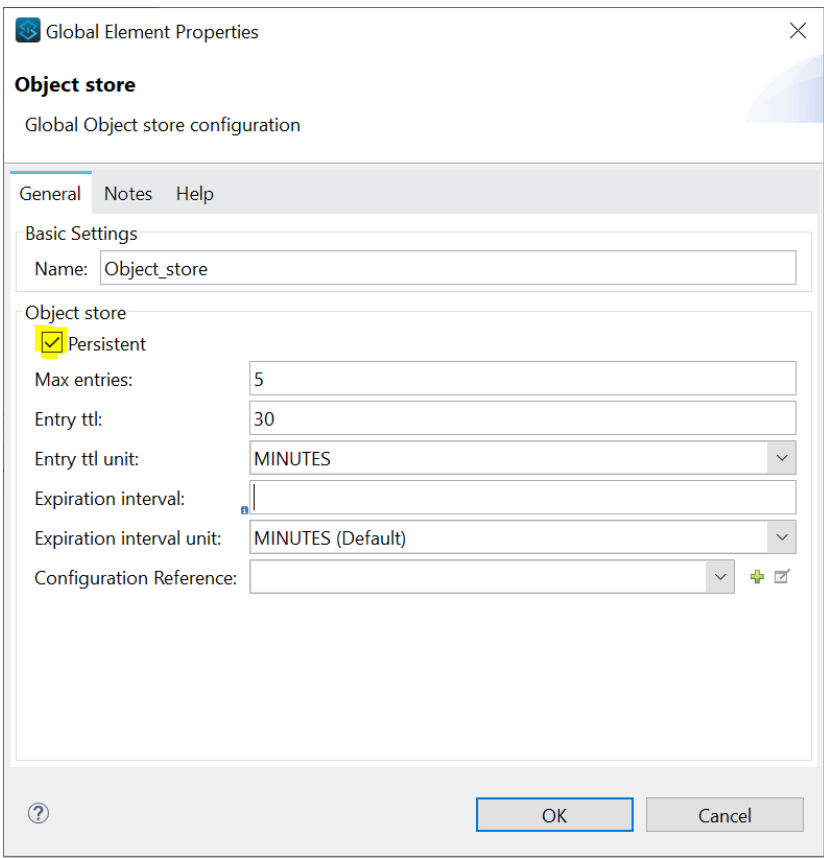Screen dimensions: 824x858
Task: Switch to the Help tab
Action: [x=195, y=194]
